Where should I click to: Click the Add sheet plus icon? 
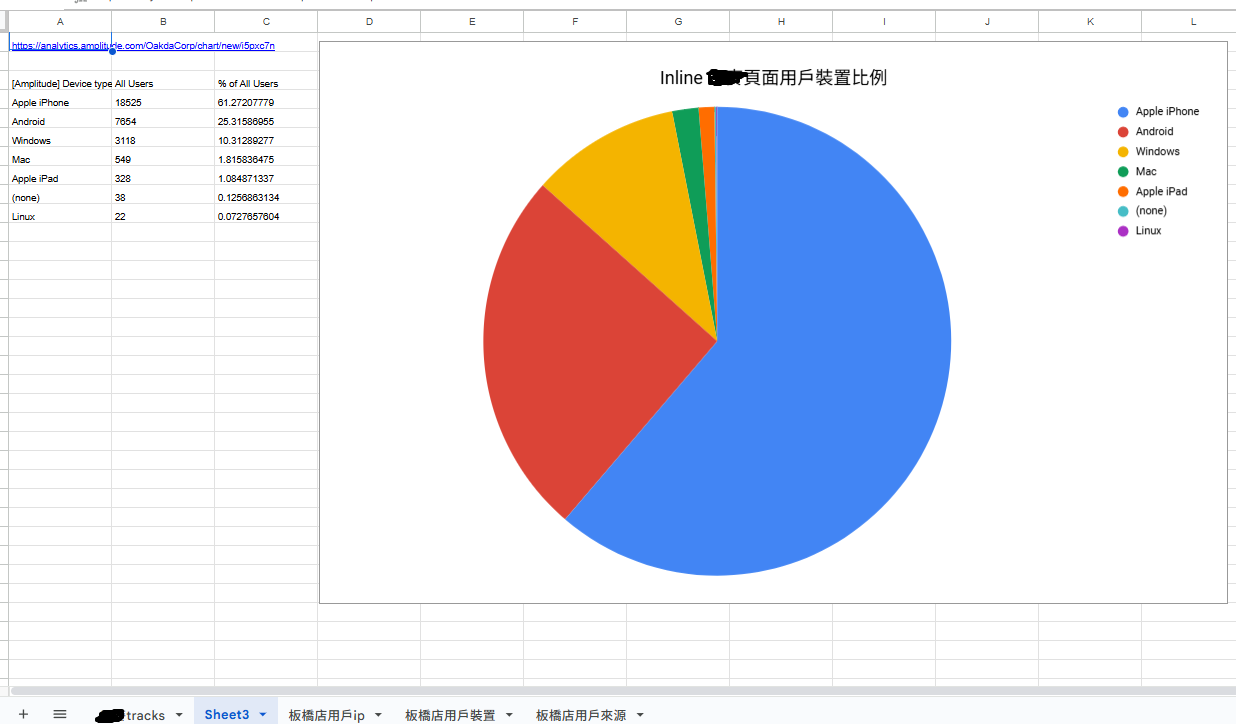click(22, 714)
